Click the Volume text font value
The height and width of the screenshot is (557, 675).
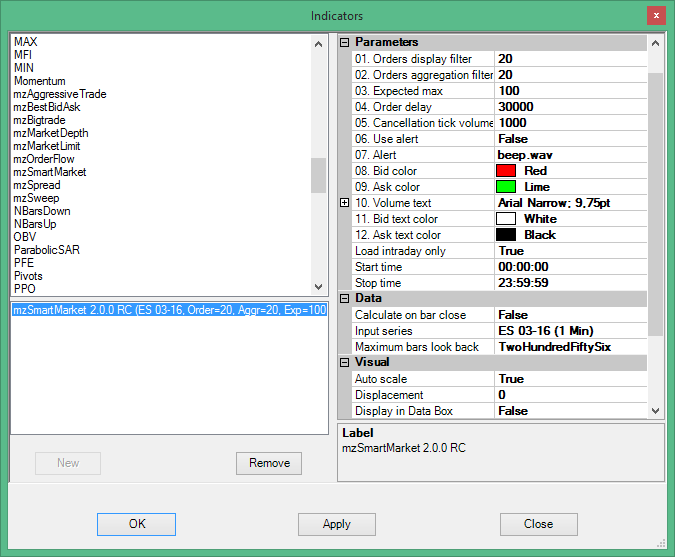coord(571,202)
